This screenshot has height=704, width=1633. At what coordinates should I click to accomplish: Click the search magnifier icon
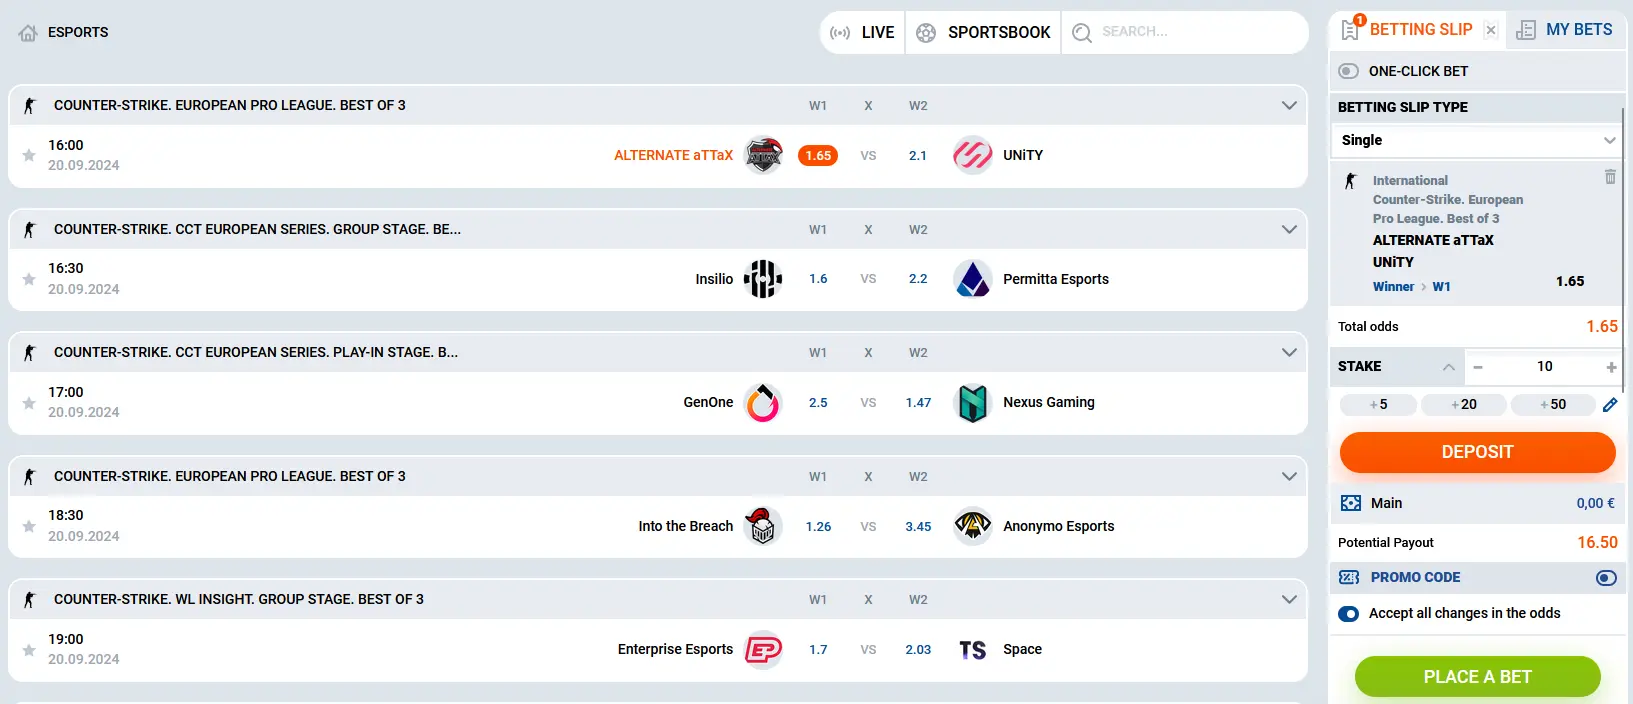[1081, 32]
